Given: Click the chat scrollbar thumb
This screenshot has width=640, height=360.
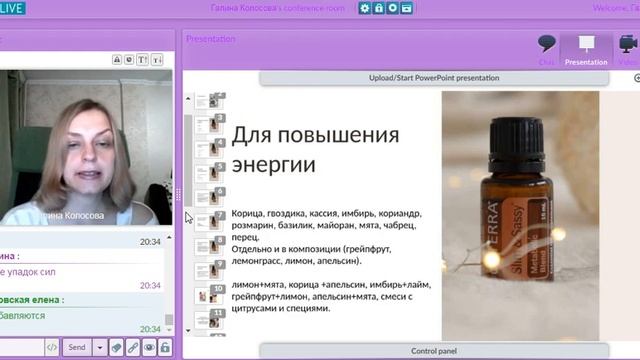Looking at the screenshot, I should tap(169, 319).
